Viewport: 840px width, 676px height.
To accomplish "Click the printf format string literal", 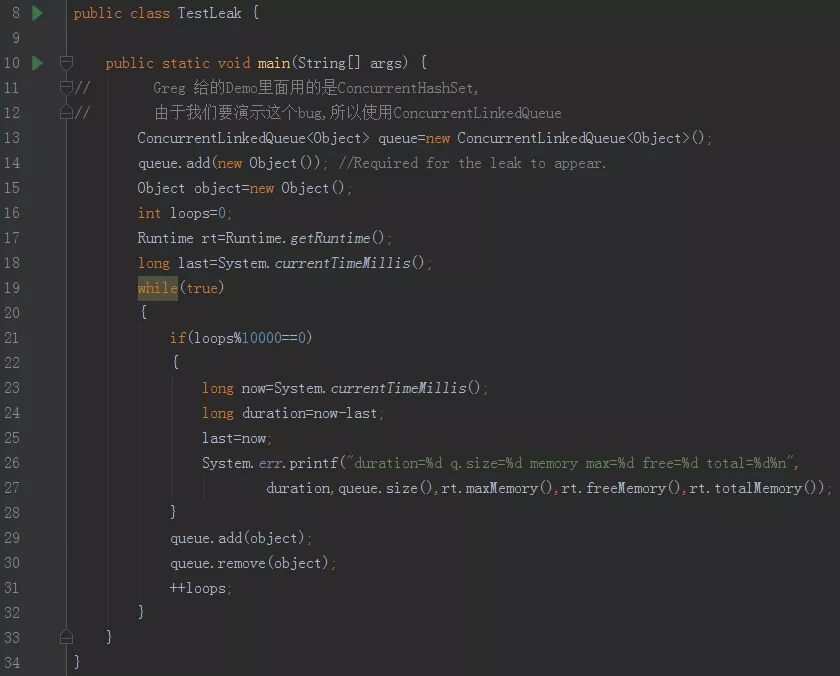I will tap(569, 463).
